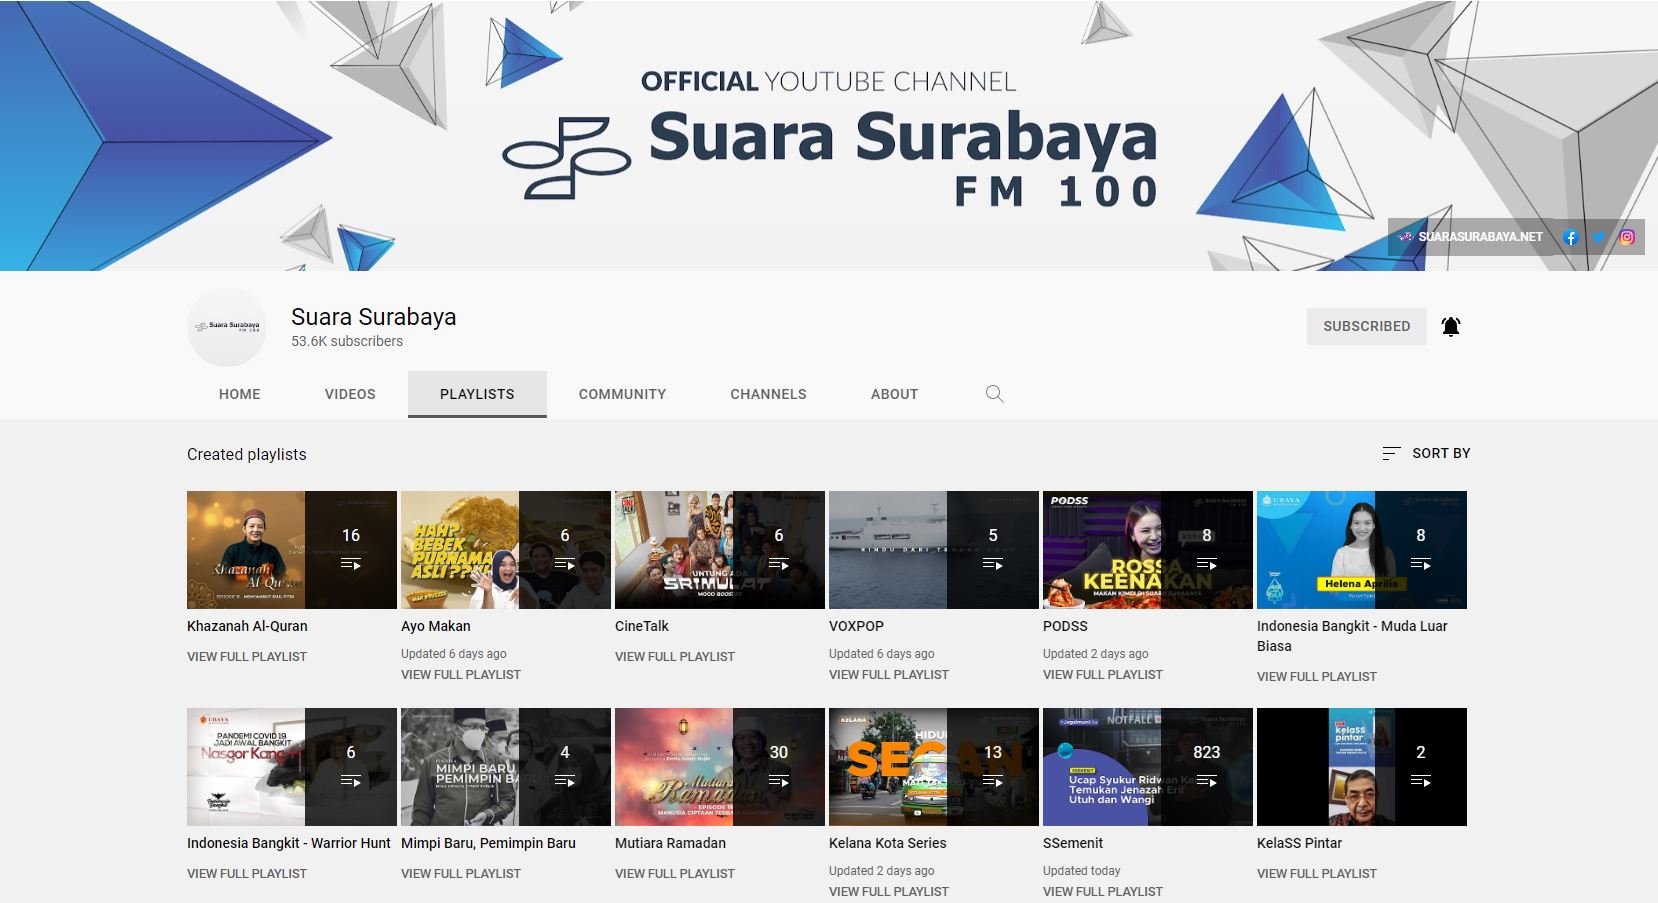
Task: Go to the About tab
Action: tap(894, 394)
